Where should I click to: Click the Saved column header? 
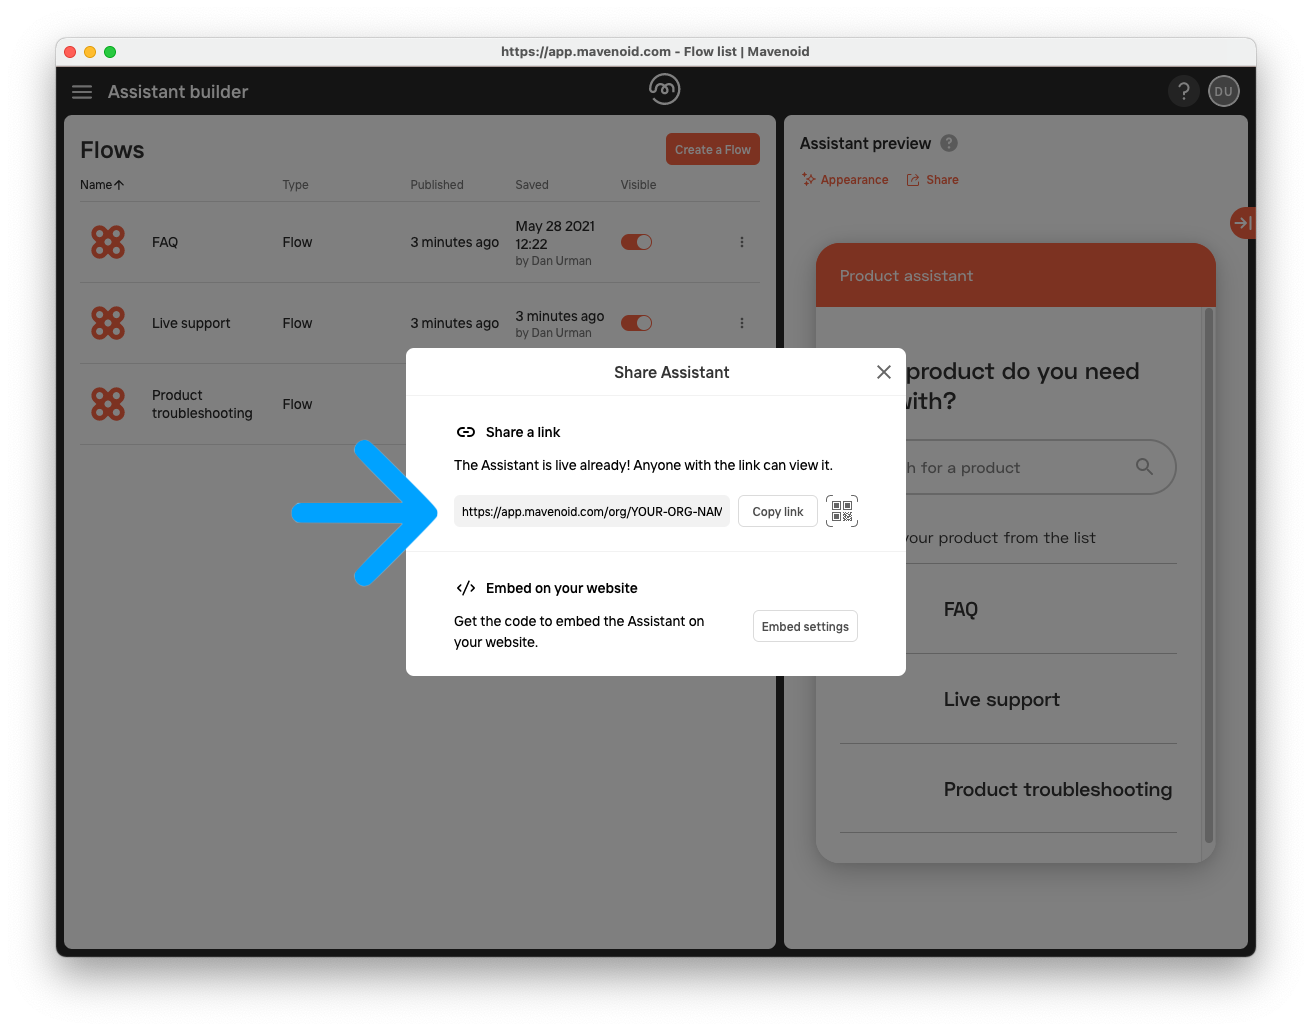coord(532,185)
